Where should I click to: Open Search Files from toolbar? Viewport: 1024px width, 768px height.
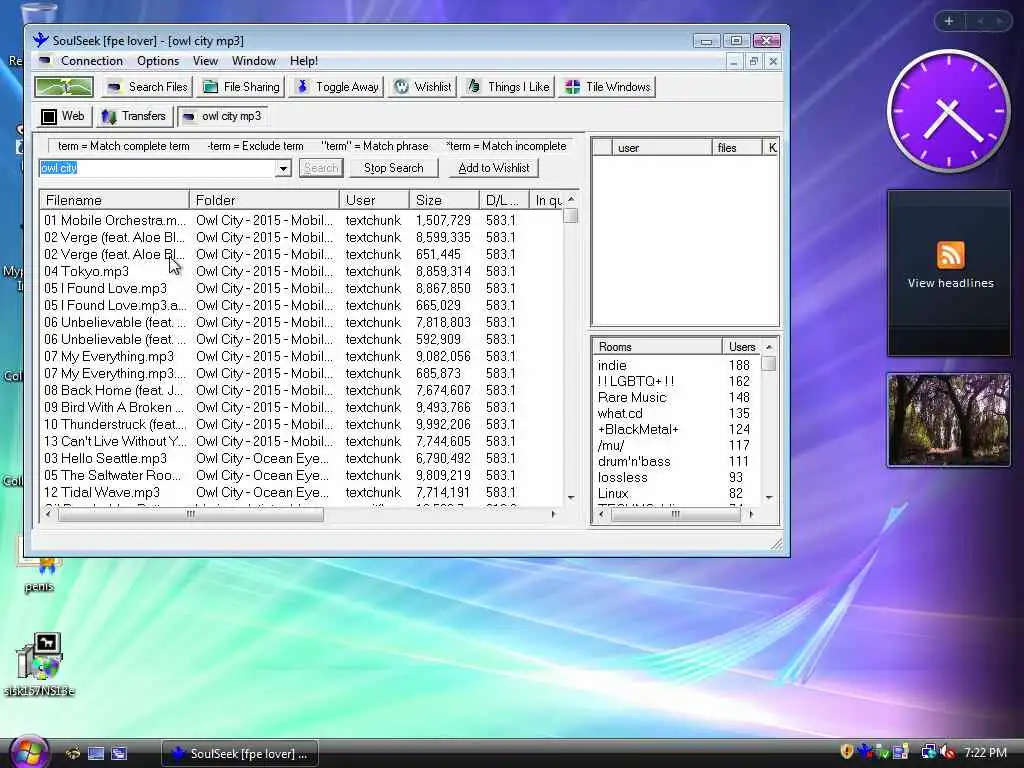(x=148, y=87)
